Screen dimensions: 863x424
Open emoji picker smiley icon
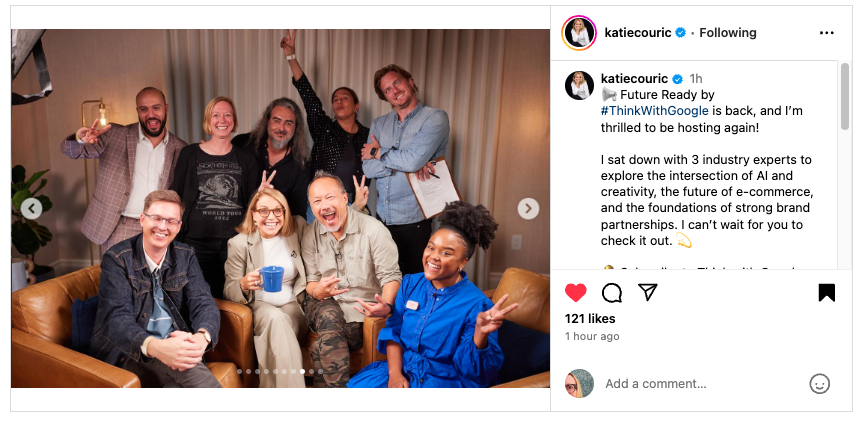pos(819,383)
